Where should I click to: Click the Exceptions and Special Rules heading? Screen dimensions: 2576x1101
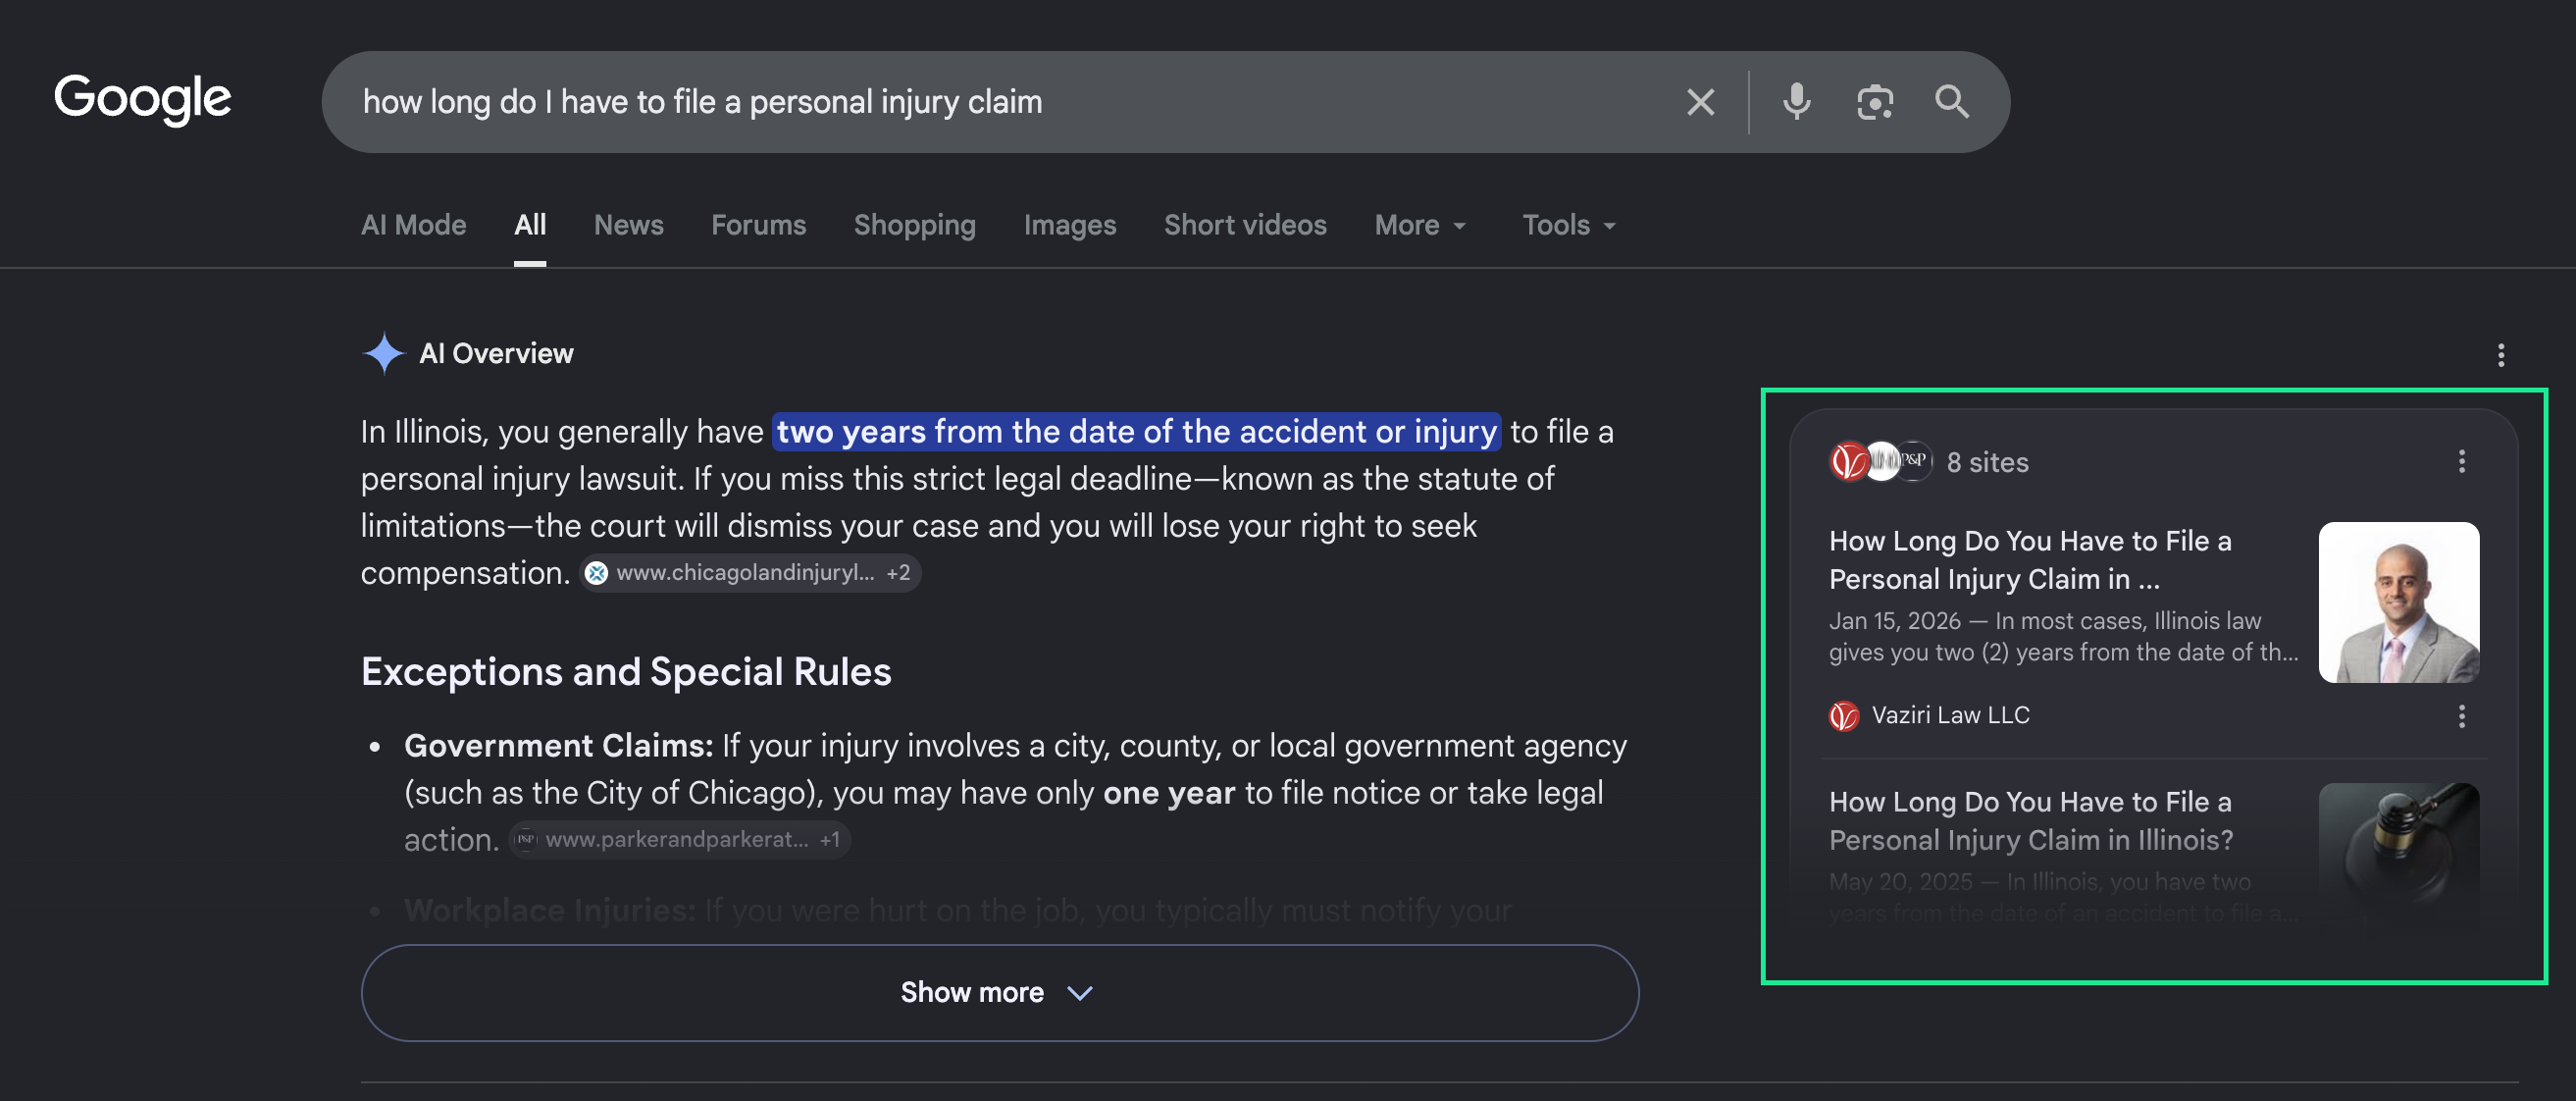[x=626, y=671]
